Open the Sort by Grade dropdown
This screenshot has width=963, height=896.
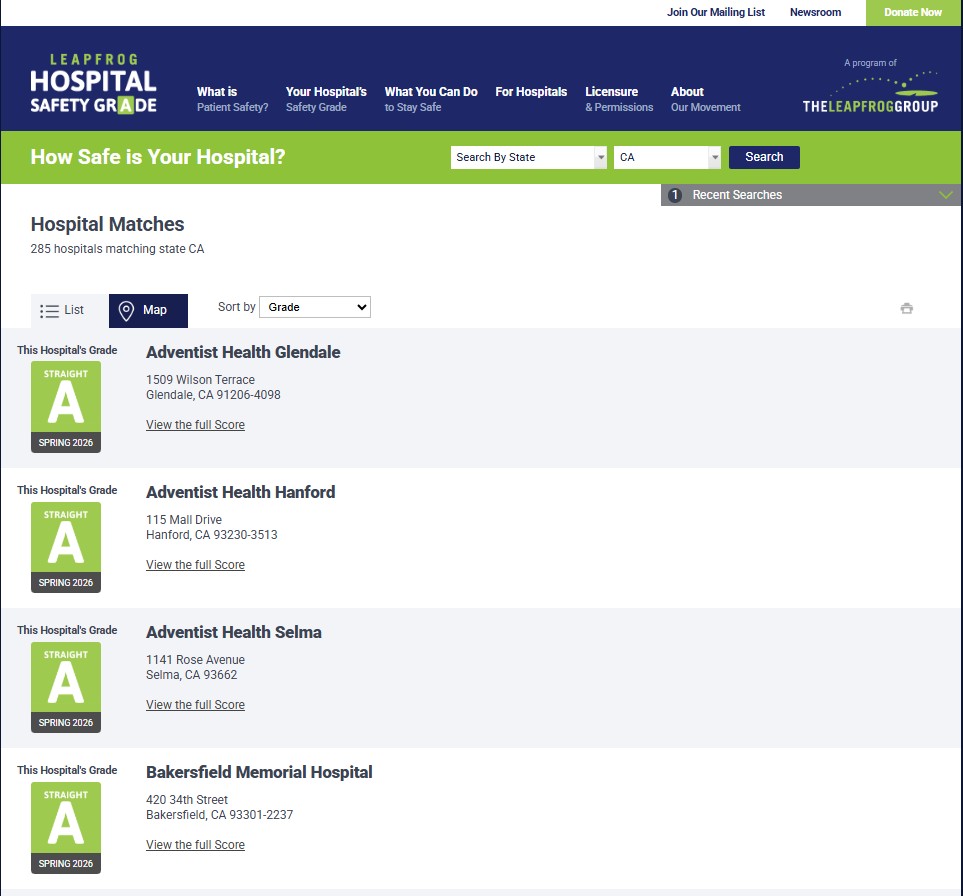315,307
